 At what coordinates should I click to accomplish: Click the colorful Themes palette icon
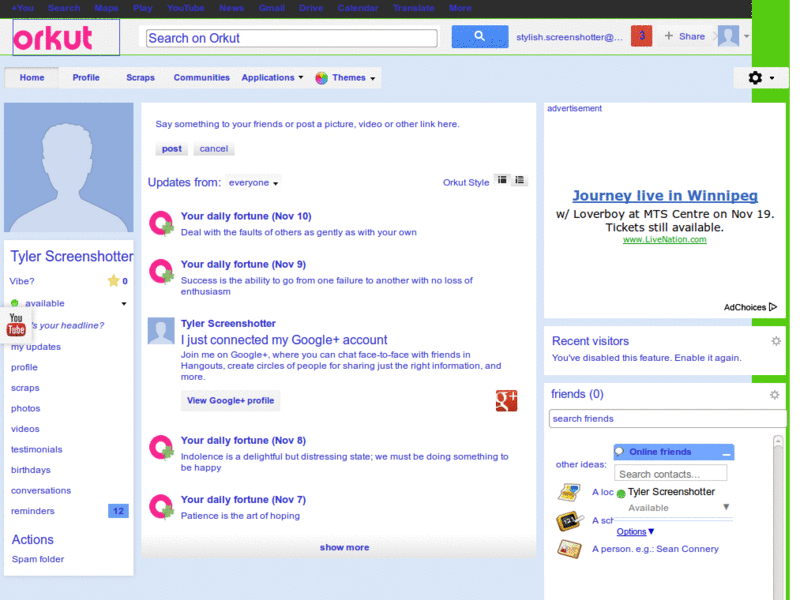pyautogui.click(x=321, y=78)
